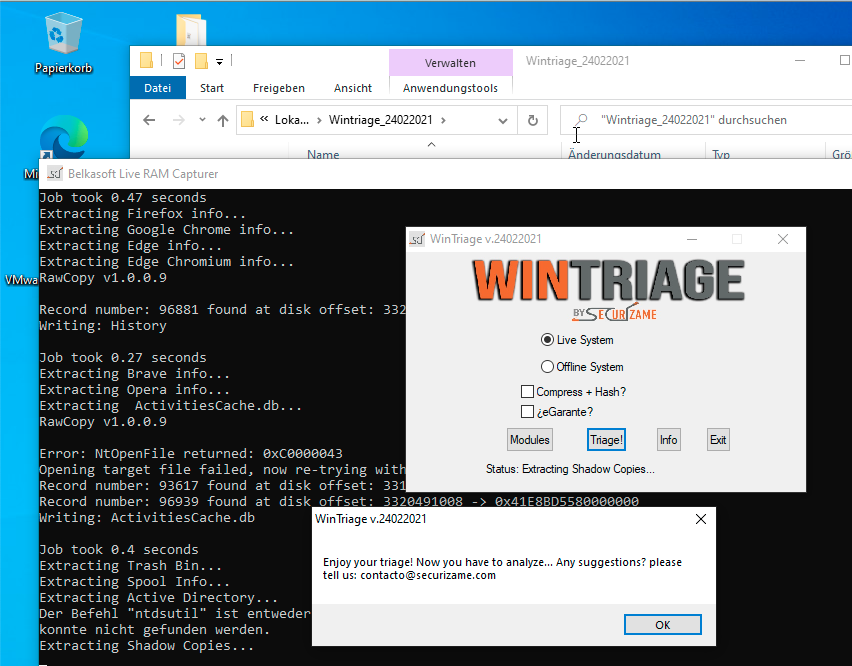
Task: Expand the hidden breadcrumb chevrons (<<)
Action: click(264, 119)
